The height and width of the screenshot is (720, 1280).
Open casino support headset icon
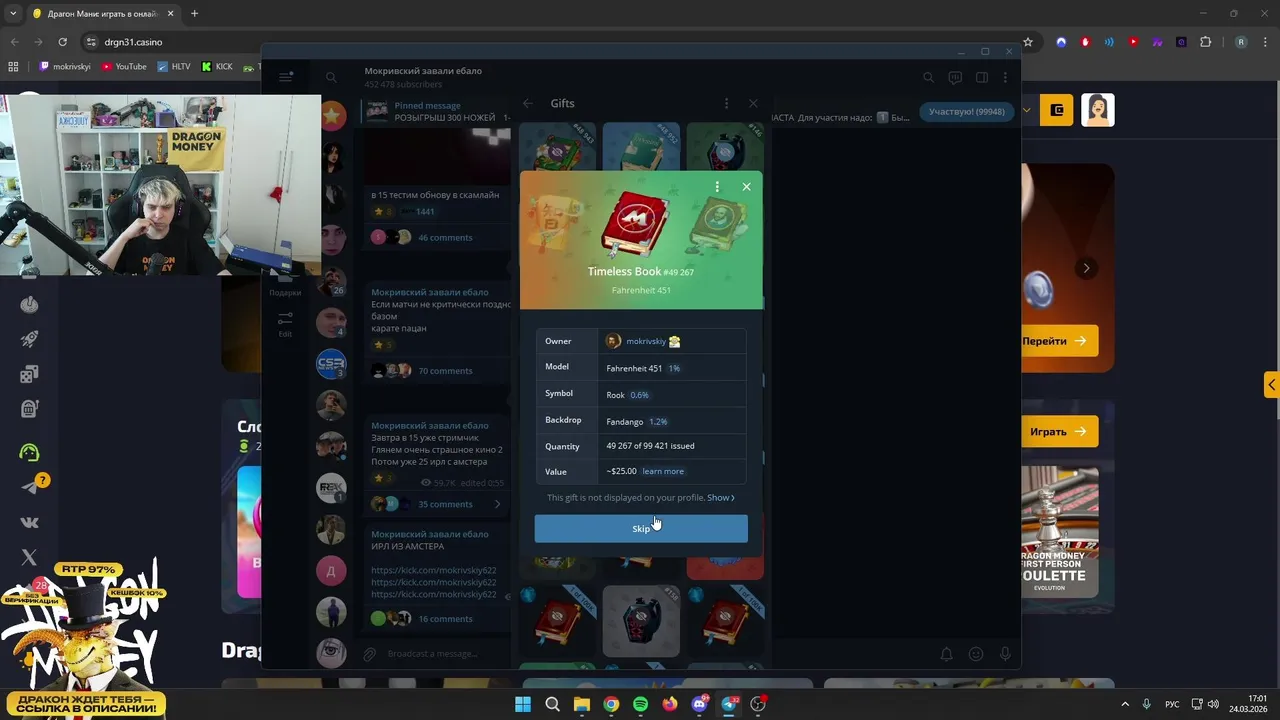(29, 452)
